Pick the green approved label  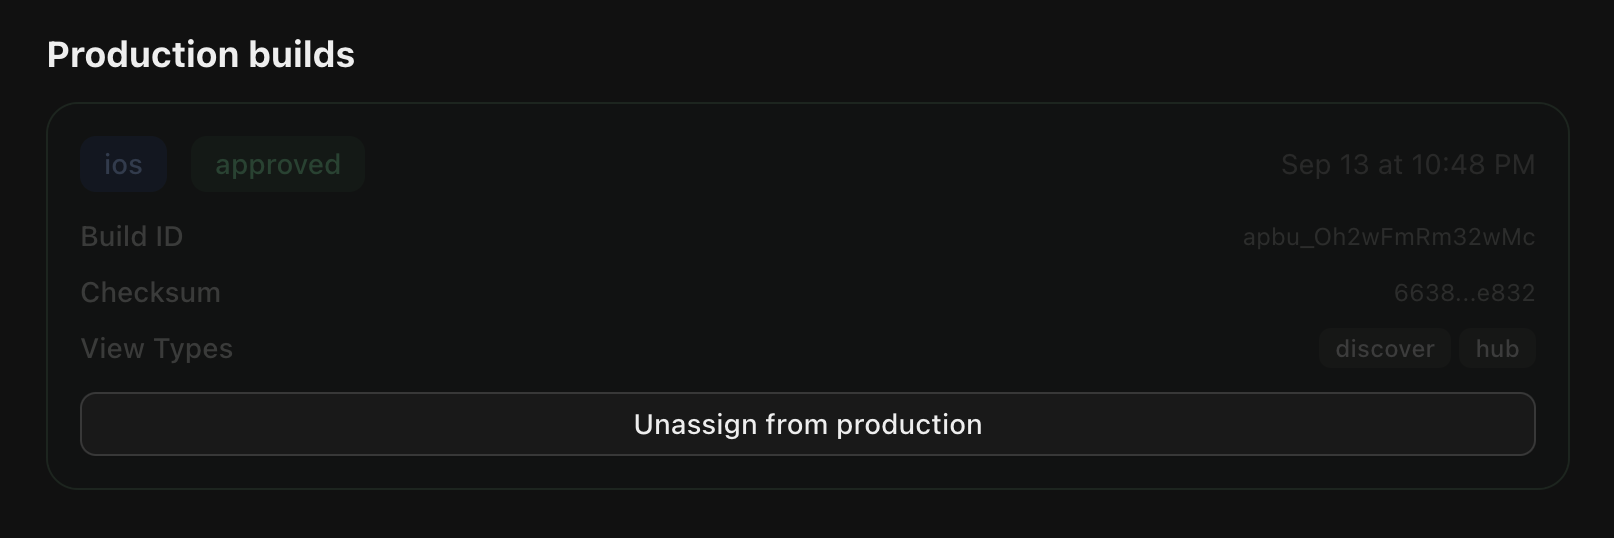(x=278, y=164)
